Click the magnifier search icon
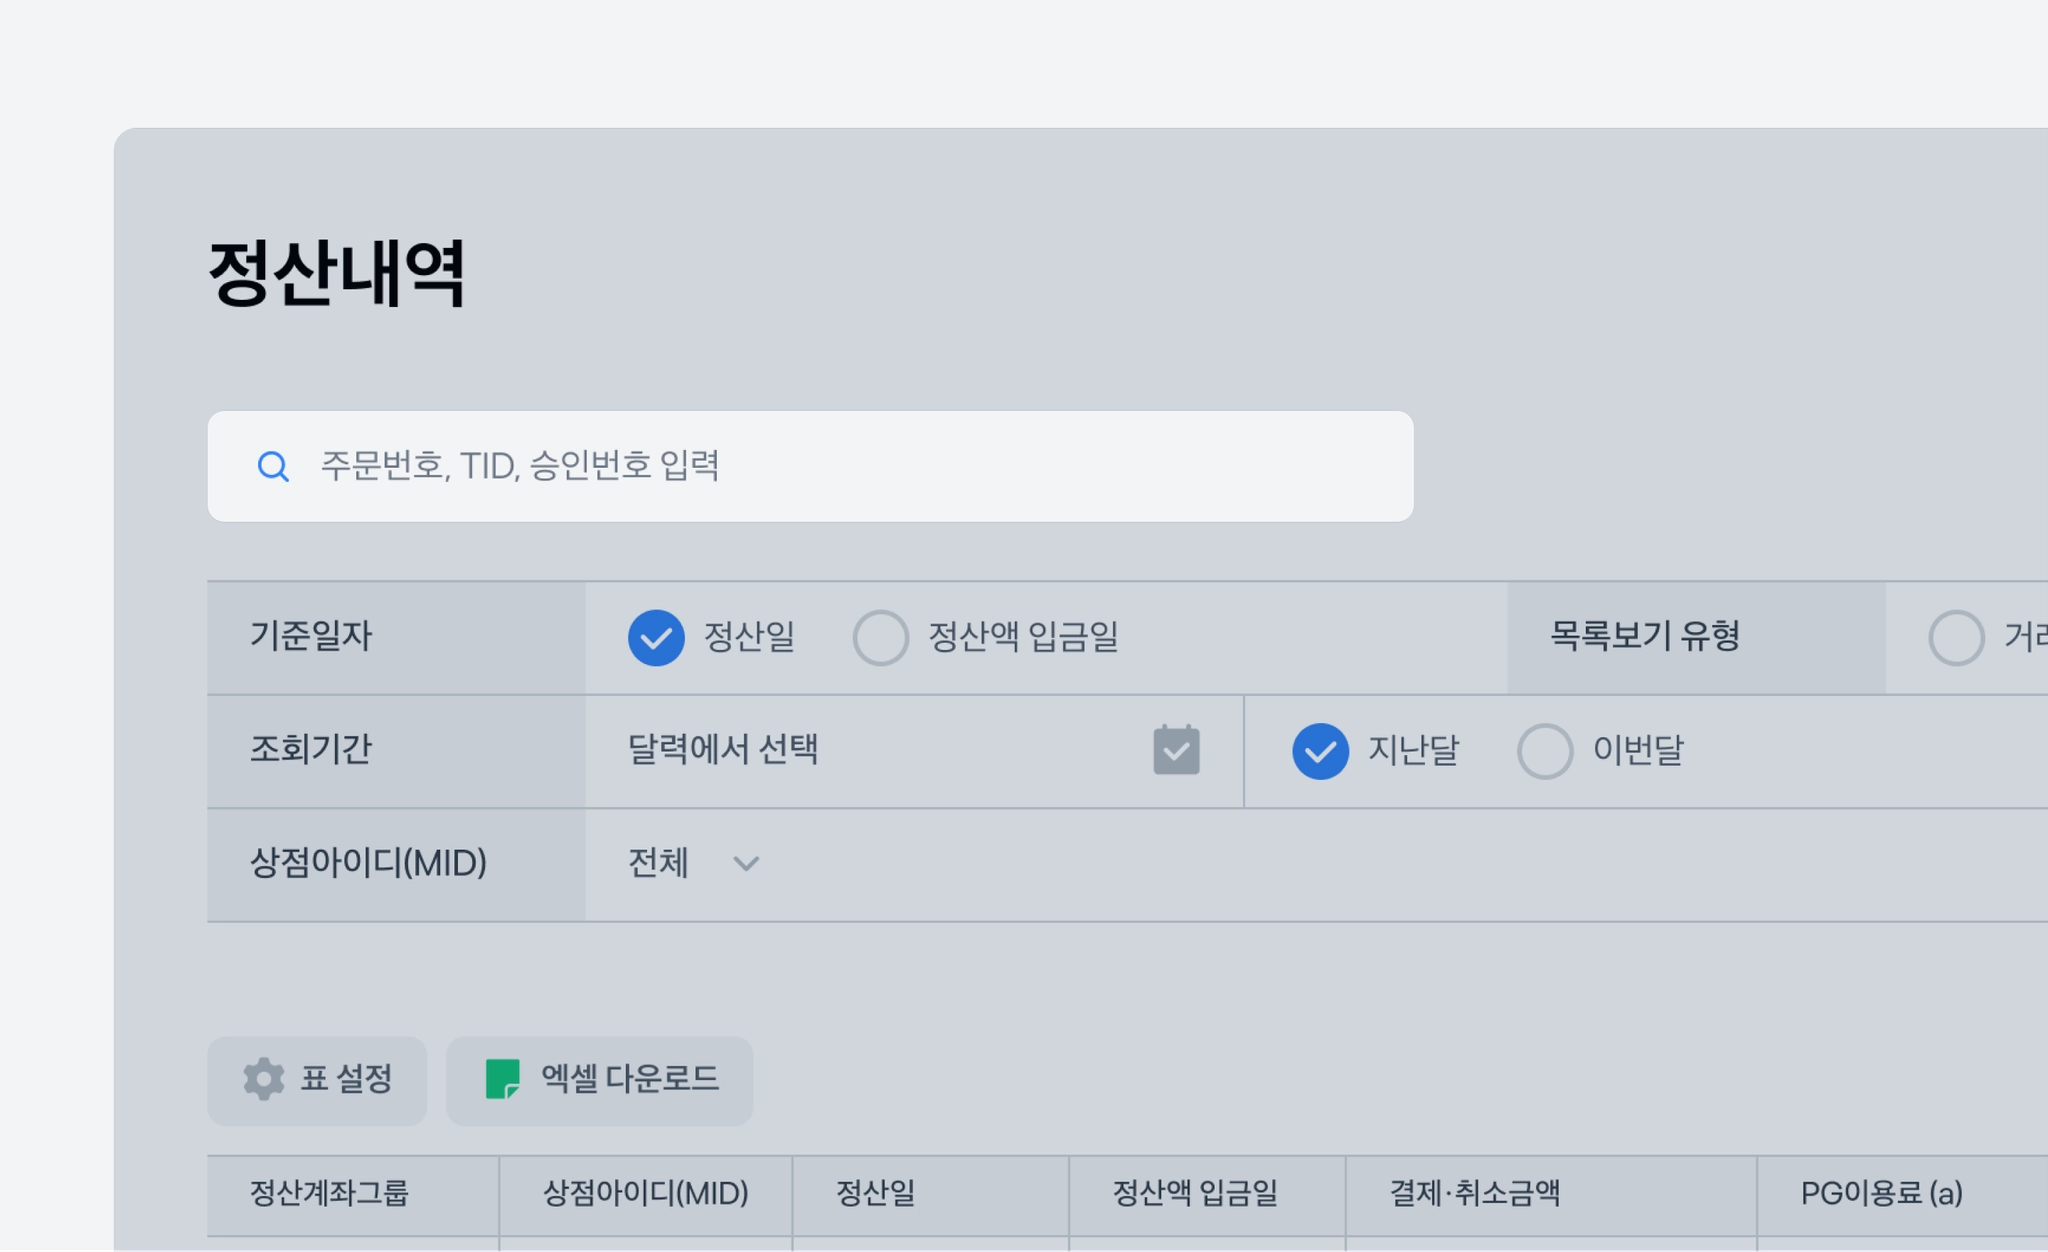The height and width of the screenshot is (1252, 2048). coord(273,466)
